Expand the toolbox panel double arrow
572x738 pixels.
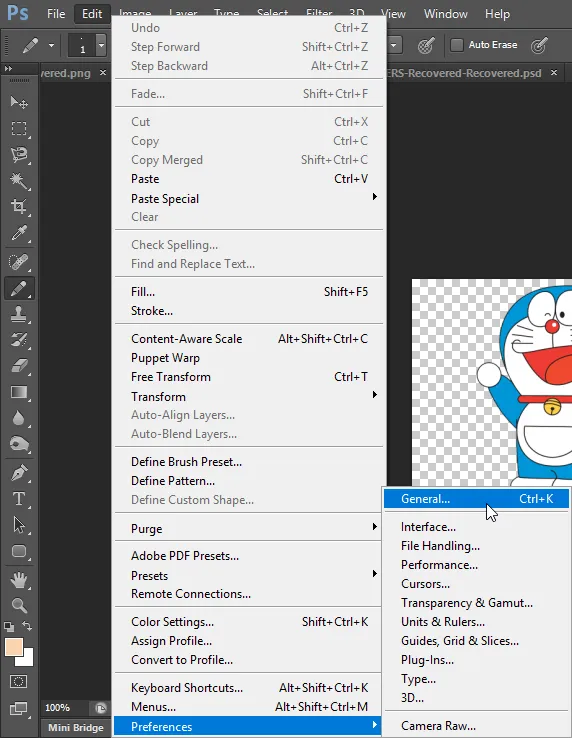8,69
